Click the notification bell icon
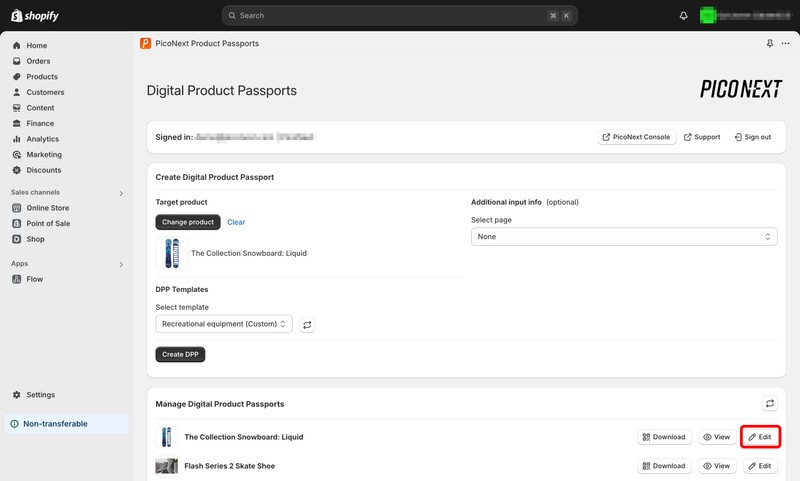The width and height of the screenshot is (800, 481). pos(684,16)
